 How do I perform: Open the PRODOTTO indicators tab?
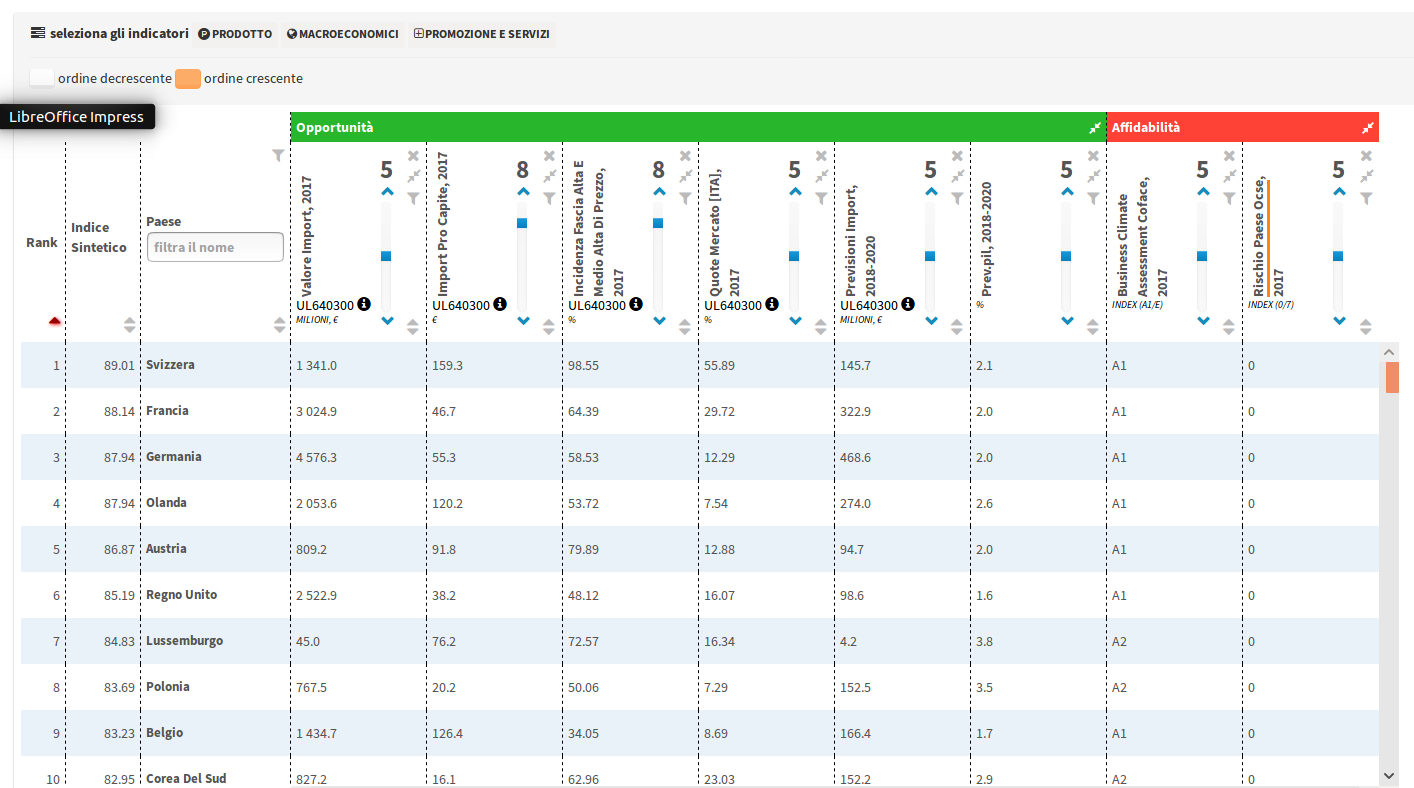(x=235, y=34)
